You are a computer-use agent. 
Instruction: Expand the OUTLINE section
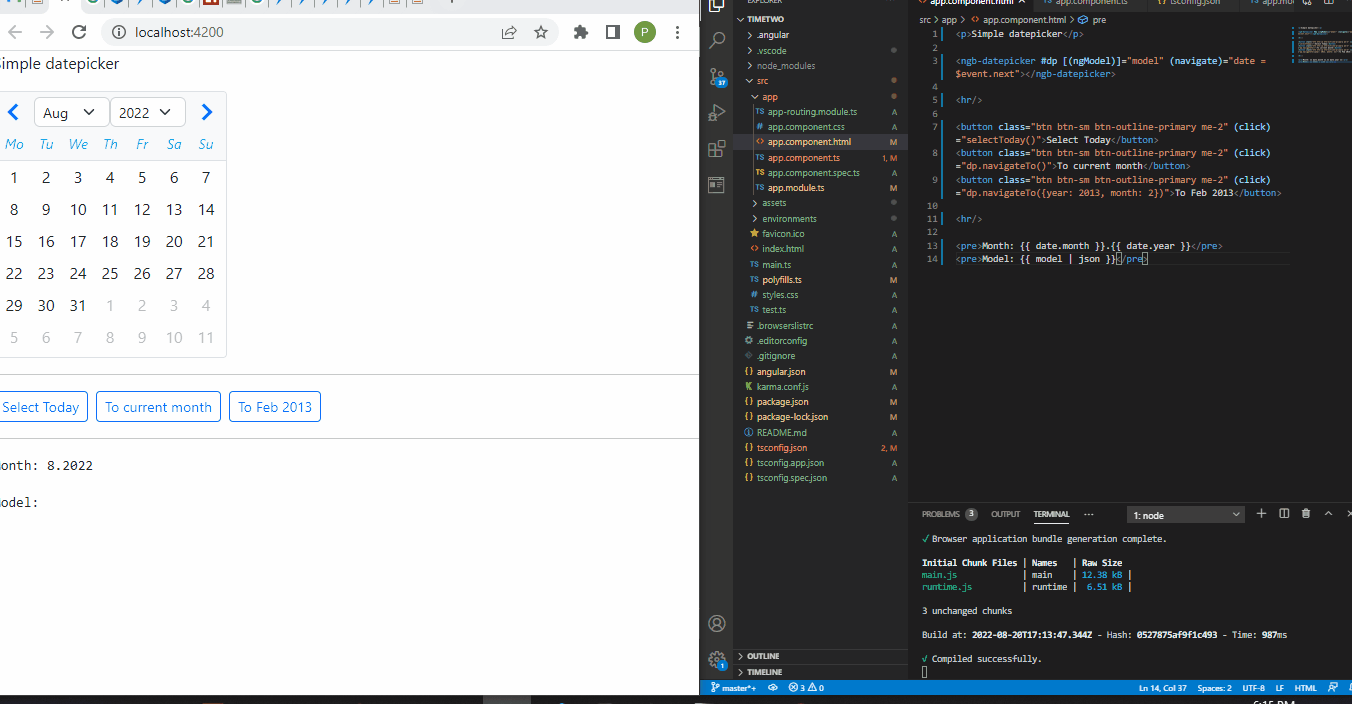[762, 656]
